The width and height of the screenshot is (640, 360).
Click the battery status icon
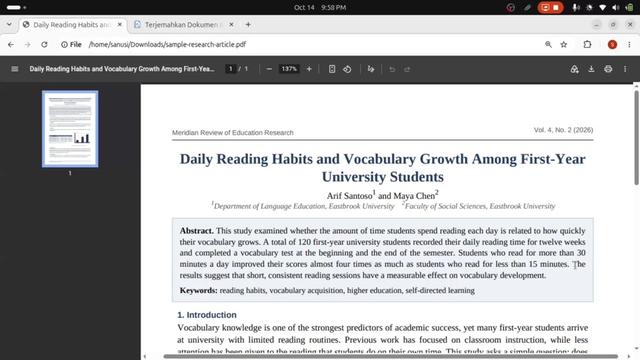tap(630, 7)
